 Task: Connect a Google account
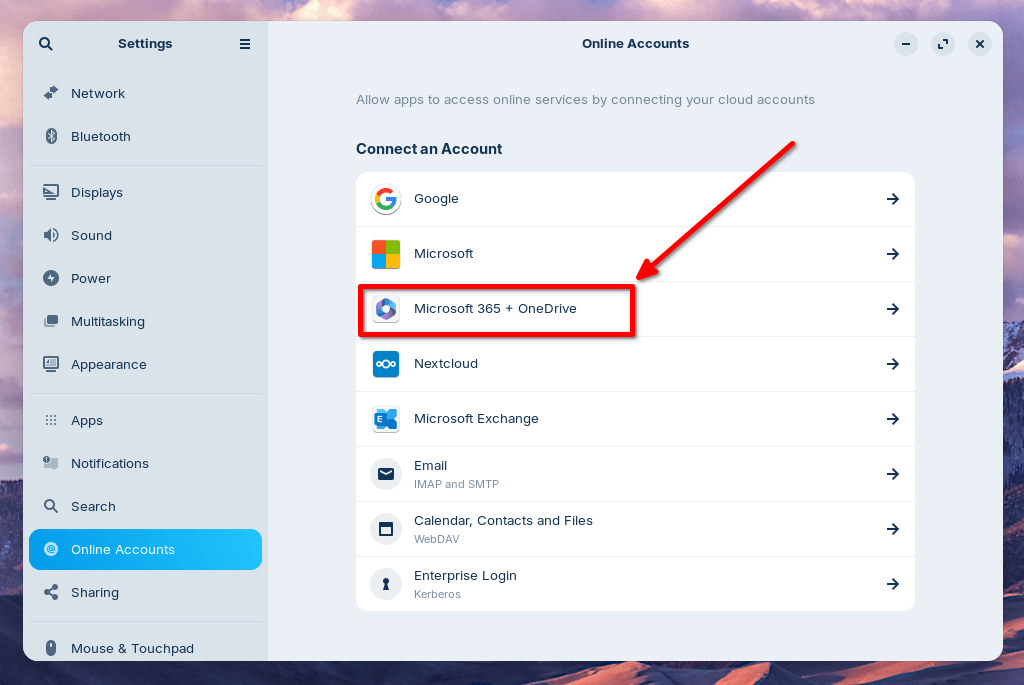click(x=635, y=199)
